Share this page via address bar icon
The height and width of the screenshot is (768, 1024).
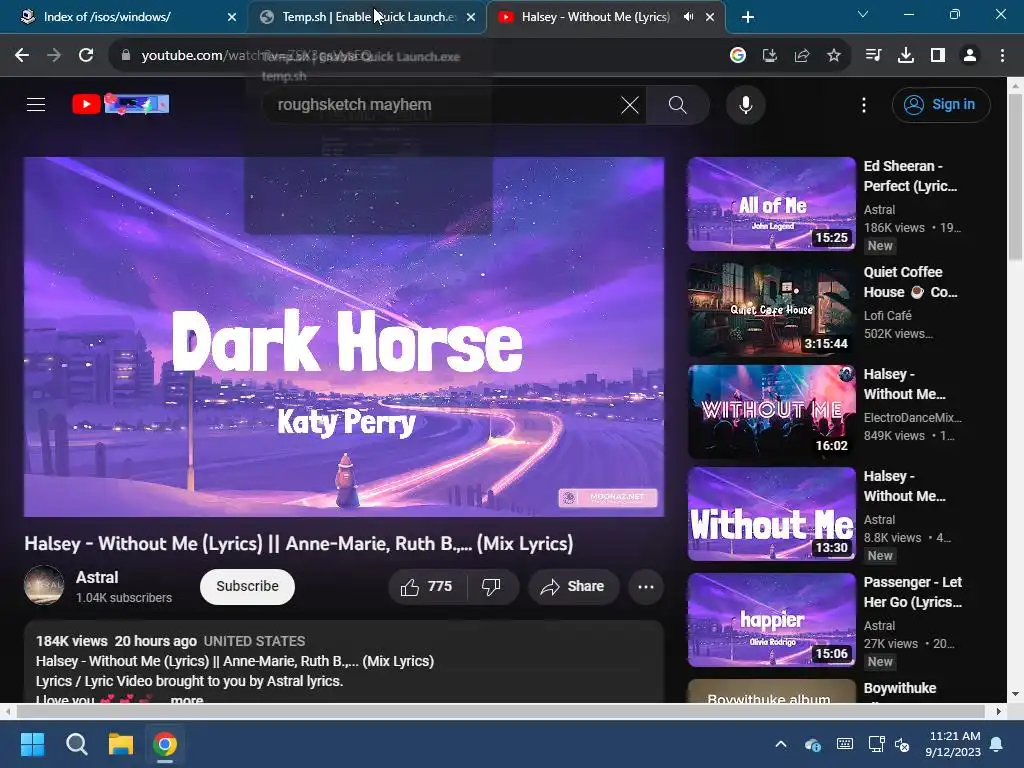(x=802, y=56)
